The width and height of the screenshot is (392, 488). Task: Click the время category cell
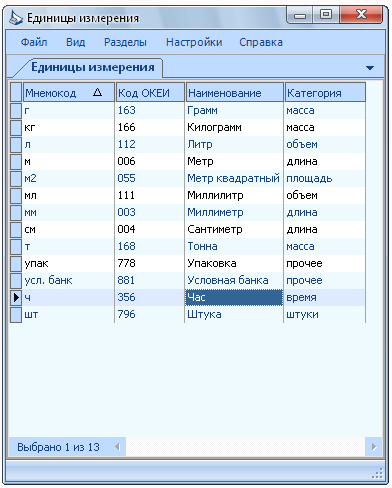[325, 297]
